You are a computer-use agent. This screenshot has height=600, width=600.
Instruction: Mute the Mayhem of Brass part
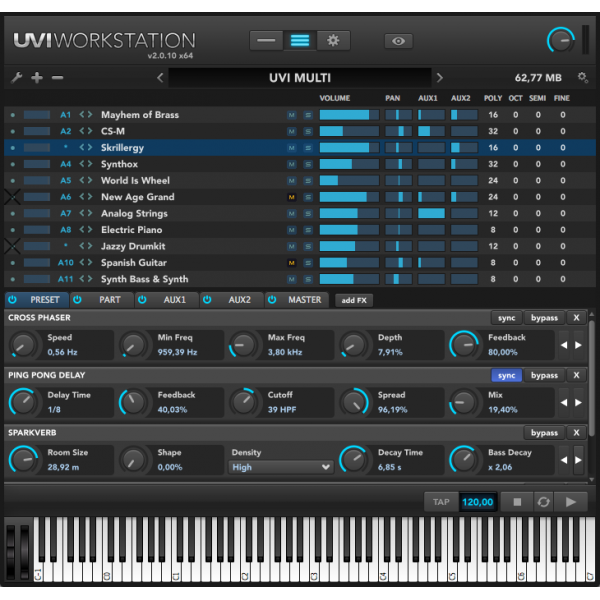pyautogui.click(x=292, y=115)
